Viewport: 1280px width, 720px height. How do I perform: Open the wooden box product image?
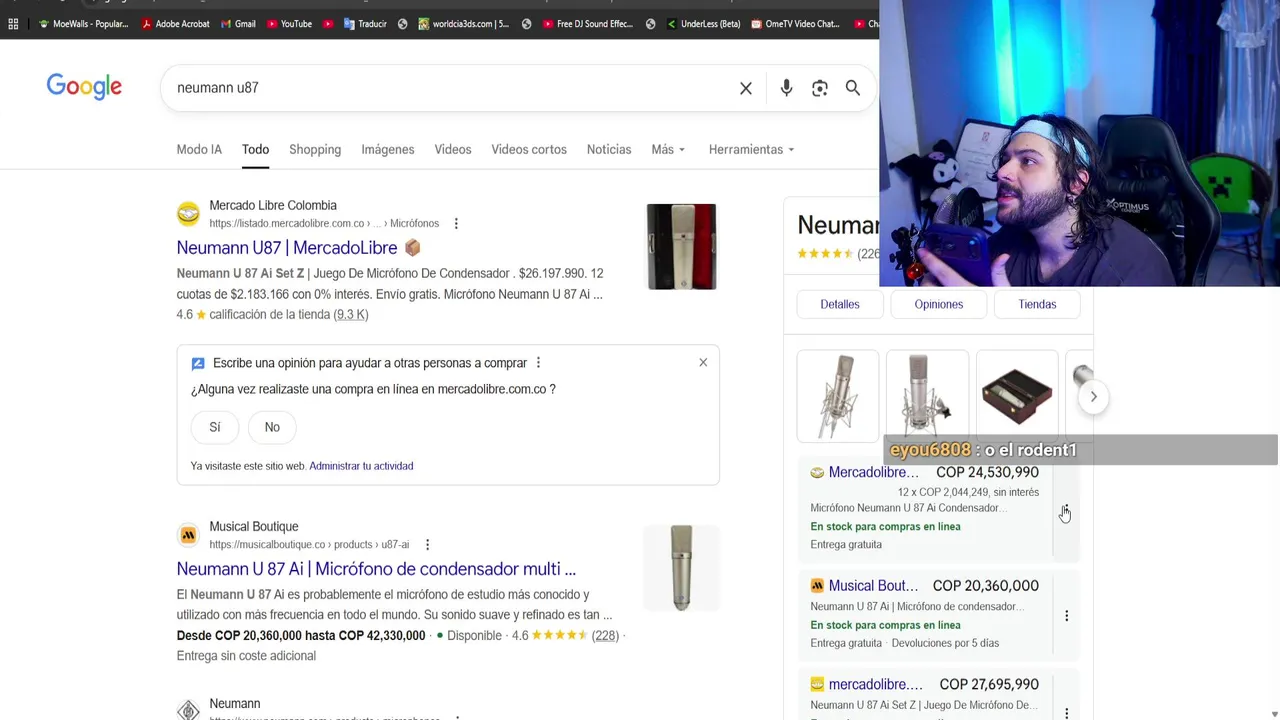pos(1017,396)
